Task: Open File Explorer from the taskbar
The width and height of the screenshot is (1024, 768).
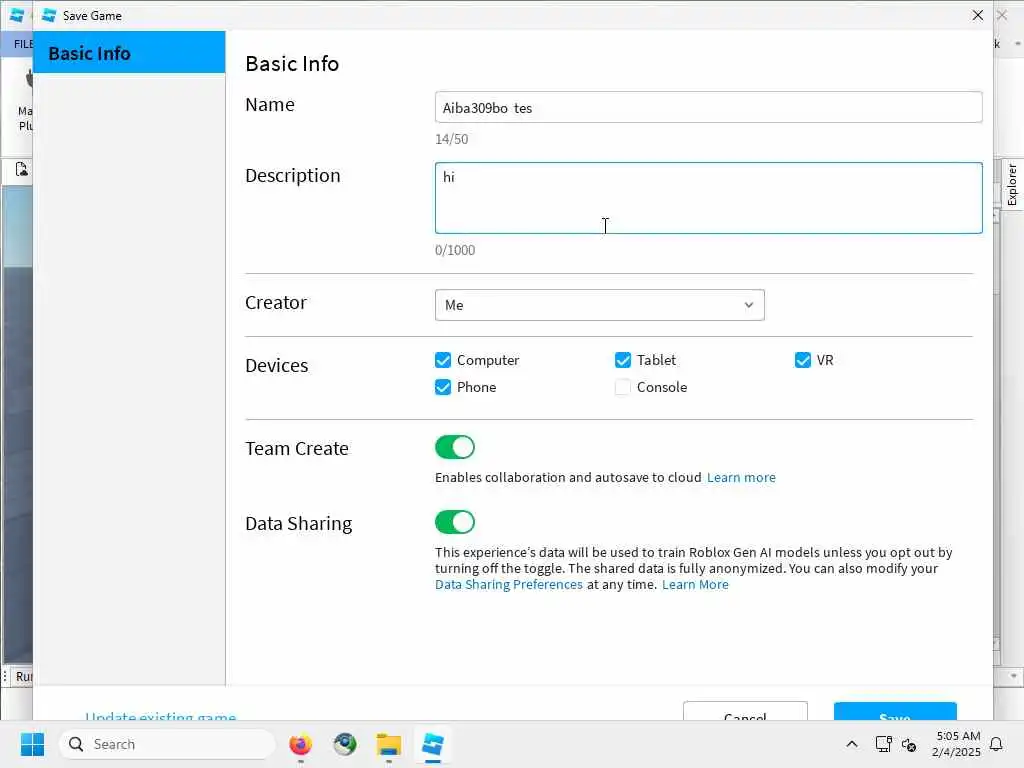Action: coord(389,744)
